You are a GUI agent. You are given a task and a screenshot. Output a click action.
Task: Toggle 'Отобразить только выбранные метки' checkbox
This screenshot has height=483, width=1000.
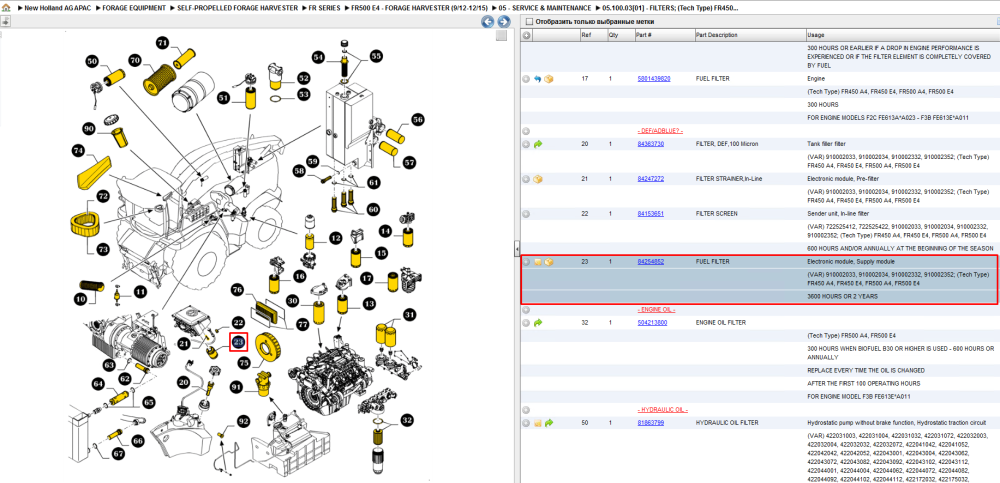pos(528,21)
